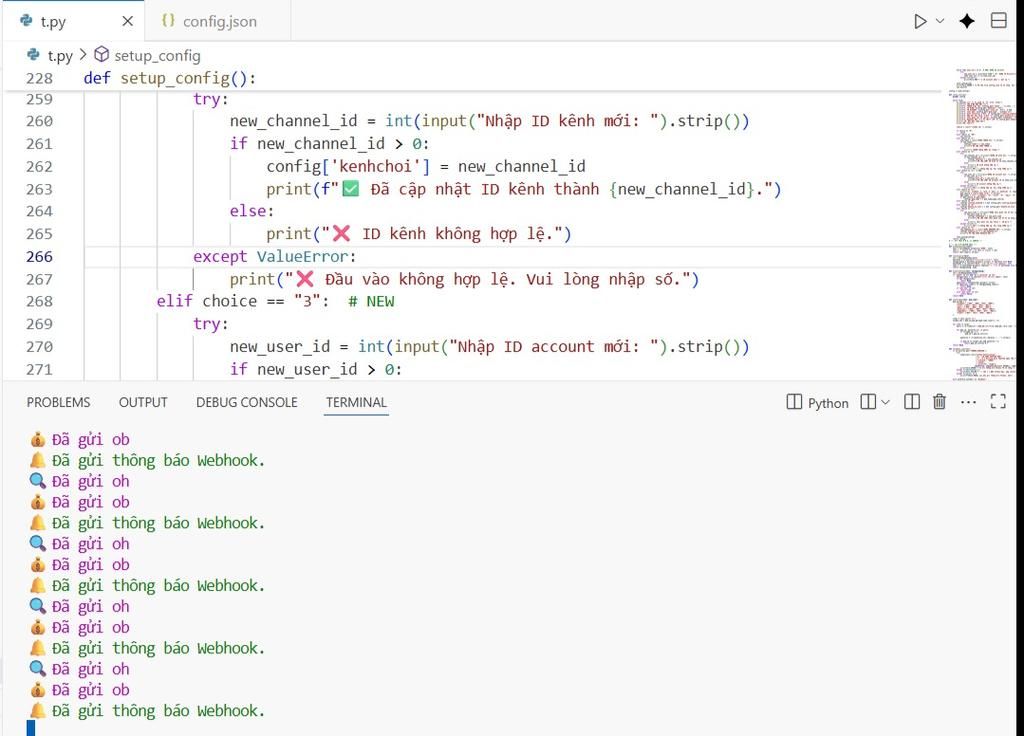
Task: Click Python file icon on t.py tab
Action: (x=26, y=21)
